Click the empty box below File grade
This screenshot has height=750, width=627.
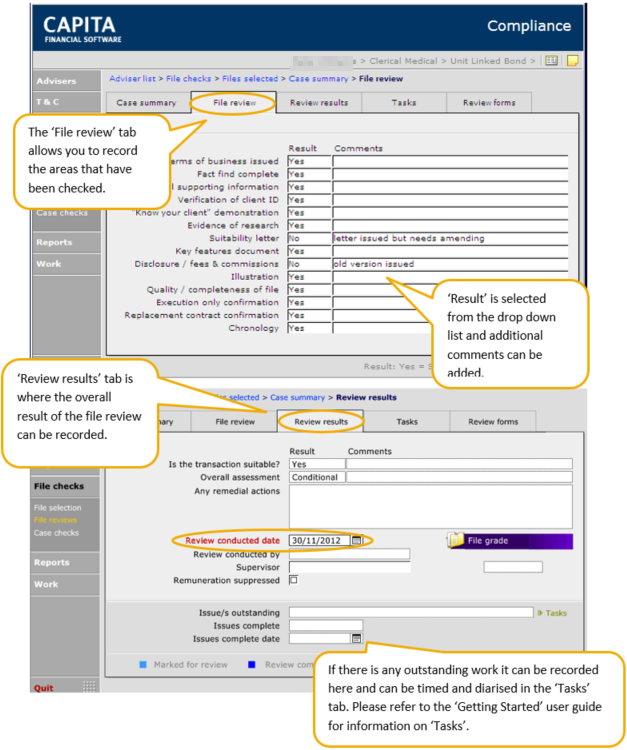click(x=513, y=567)
